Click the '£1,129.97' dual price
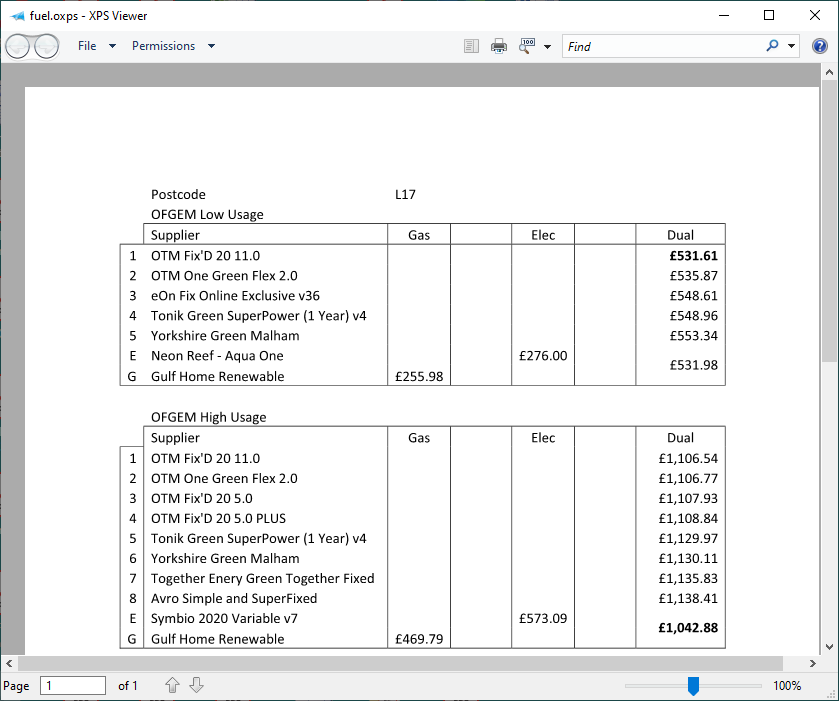Viewport: 839px width, 701px height. 688,538
